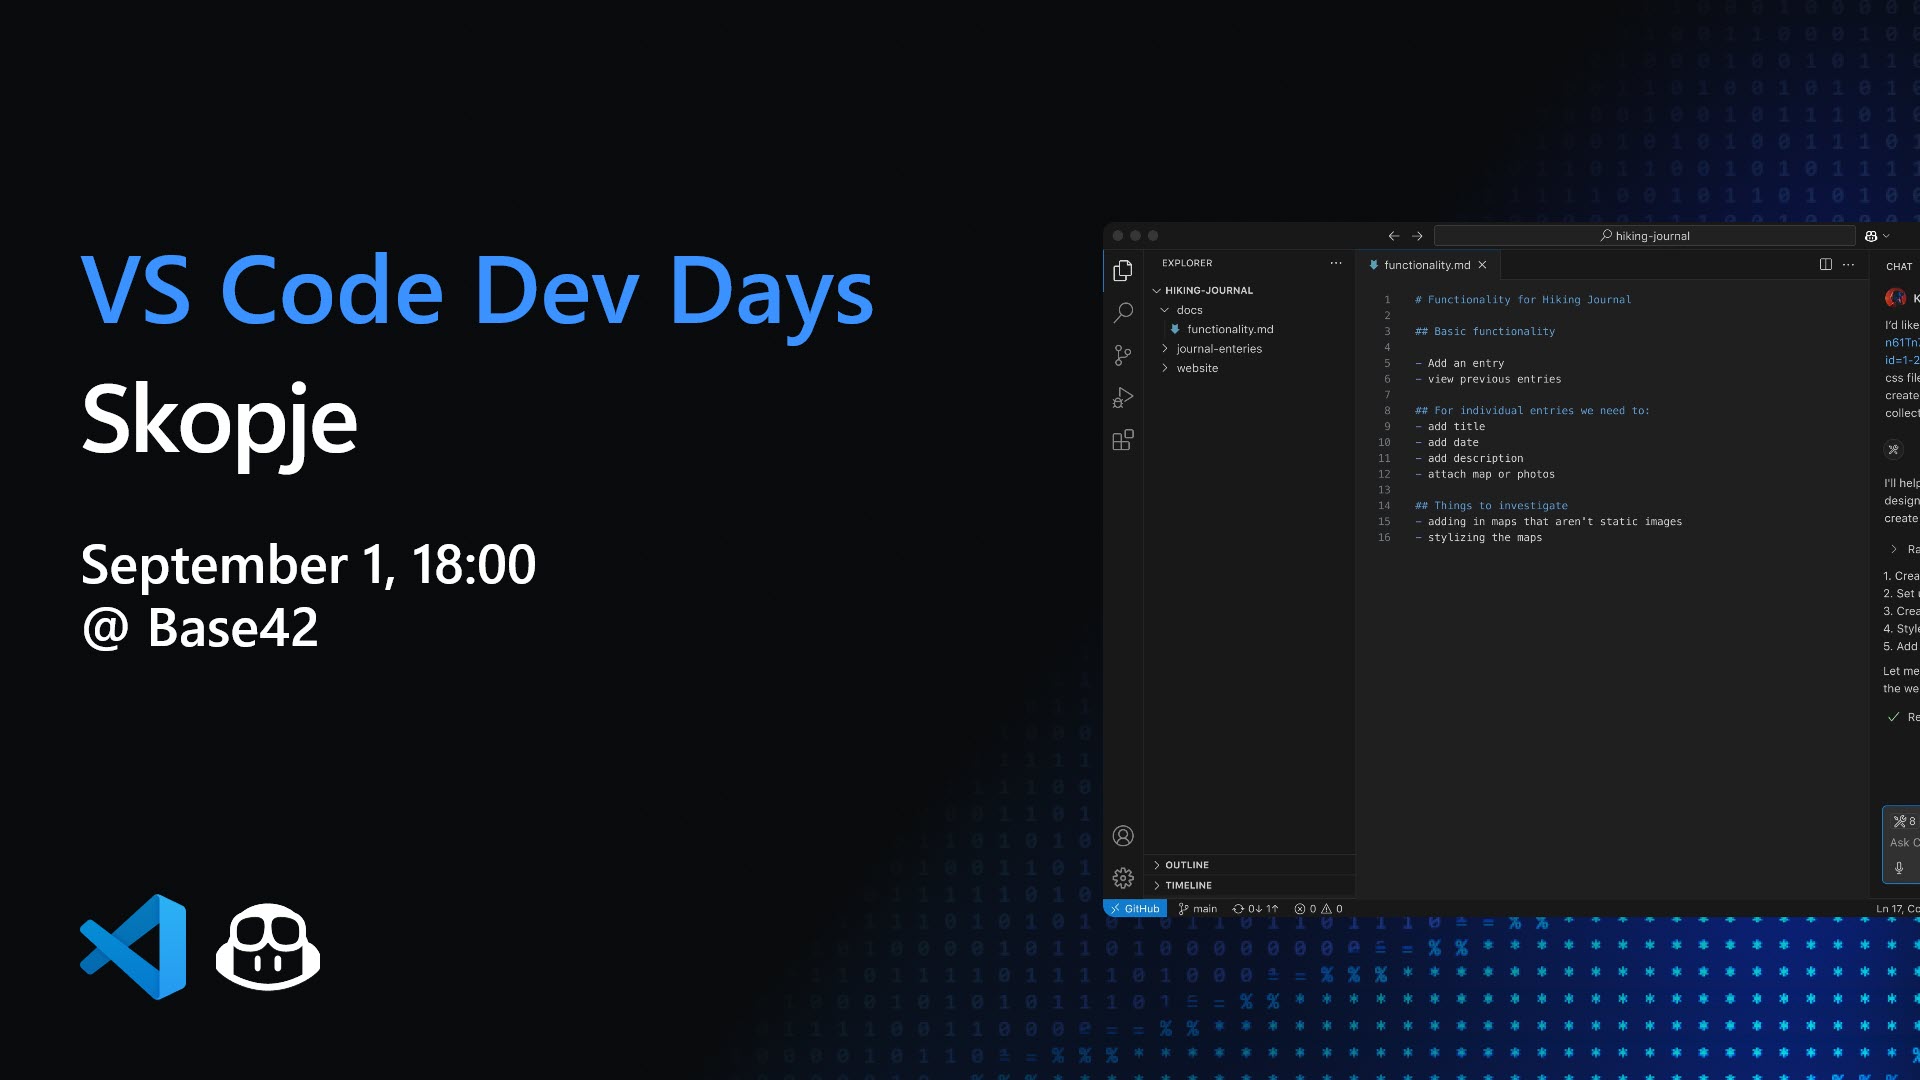Start voice chat with the microphone icon
Screen dimensions: 1920x1080
click(x=1899, y=868)
